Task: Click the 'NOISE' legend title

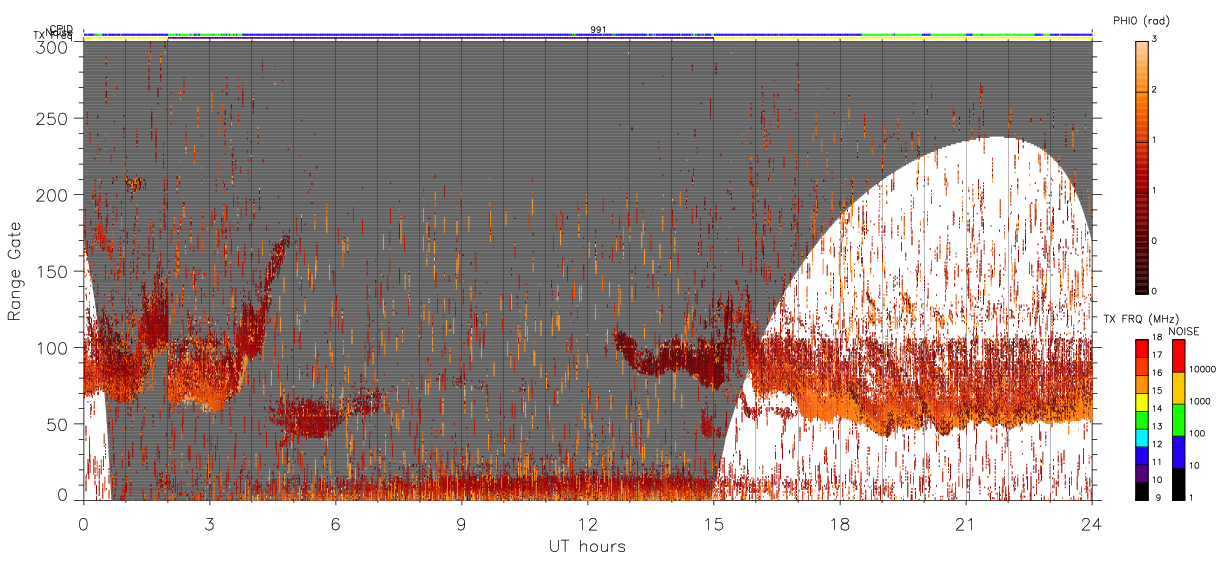Action: [x=1185, y=331]
